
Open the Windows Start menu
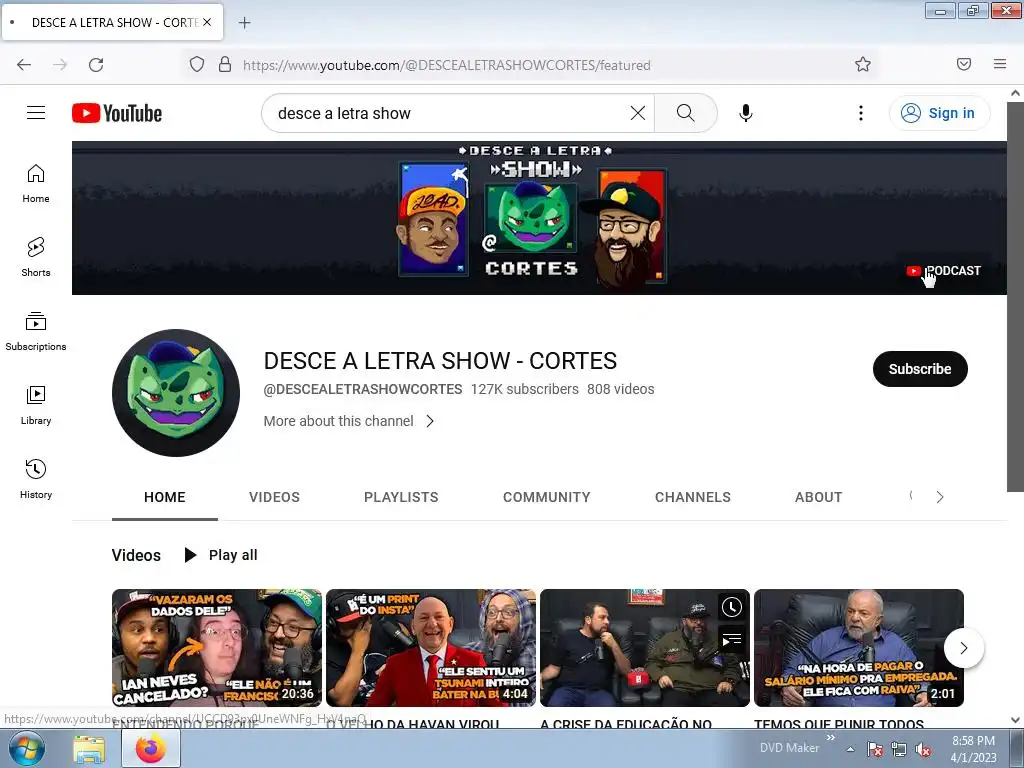coord(26,748)
